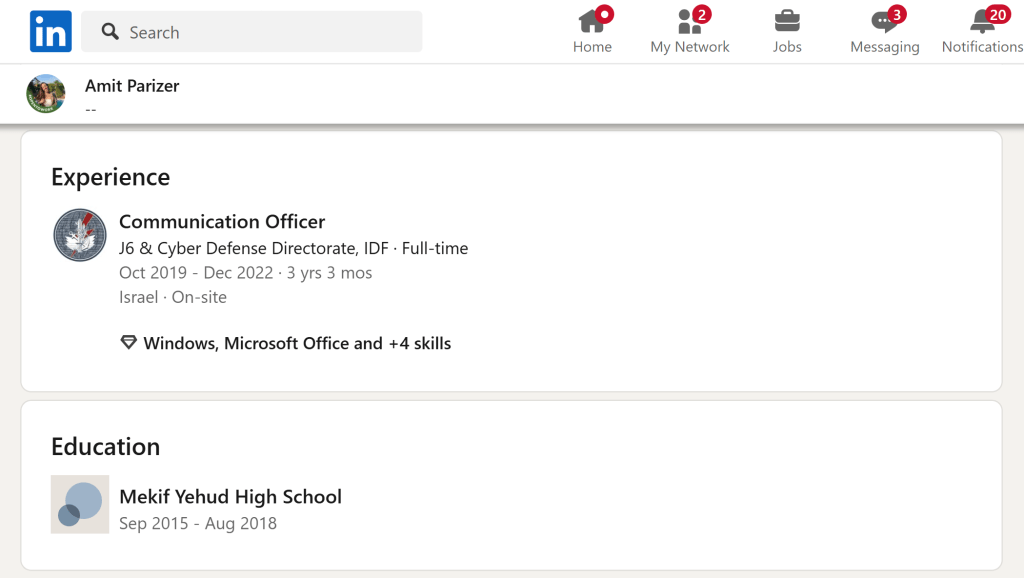This screenshot has height=578, width=1024.
Task: Open Messaging chat bubble icon
Action: pos(884,22)
